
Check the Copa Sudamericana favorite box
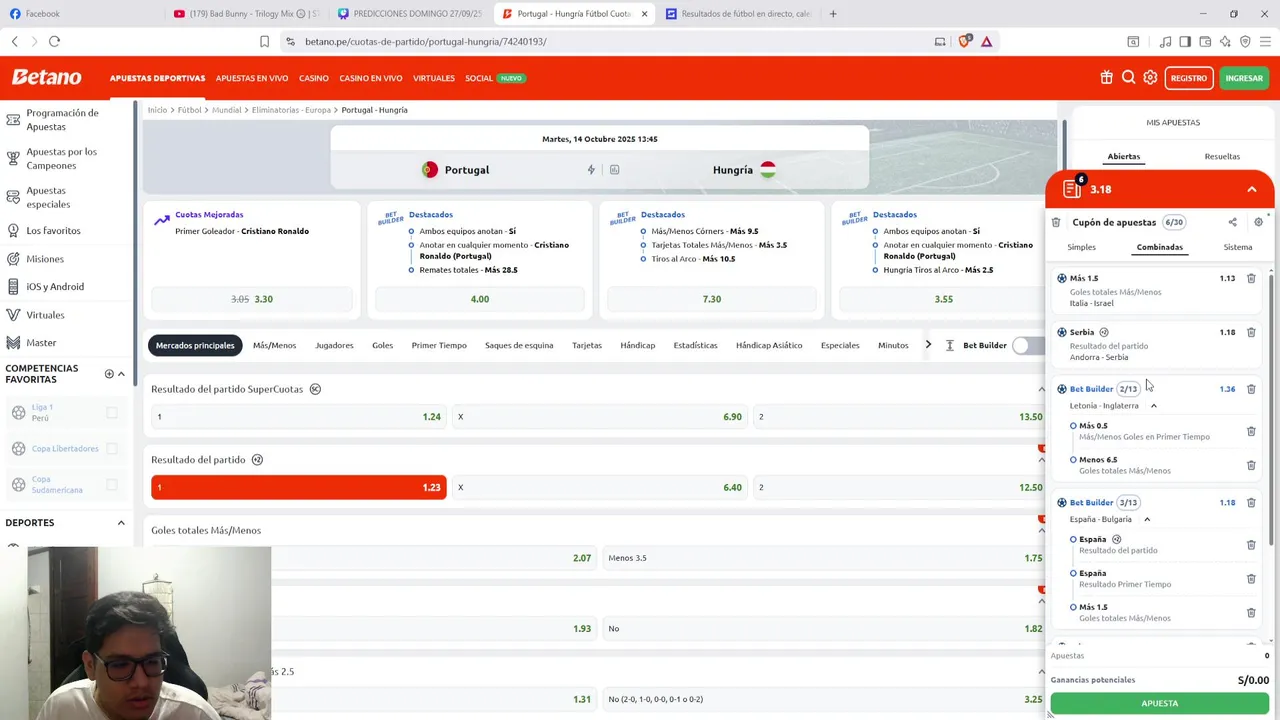pos(112,485)
